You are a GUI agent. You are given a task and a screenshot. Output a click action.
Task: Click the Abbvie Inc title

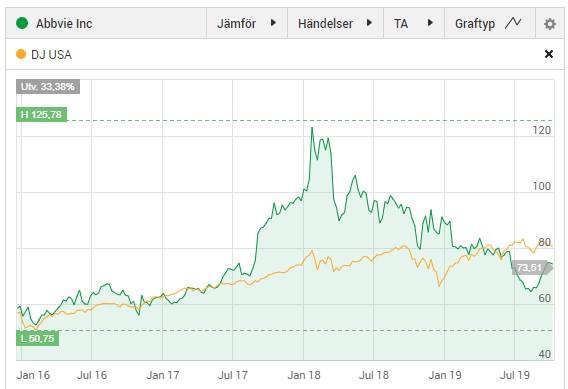(x=64, y=24)
